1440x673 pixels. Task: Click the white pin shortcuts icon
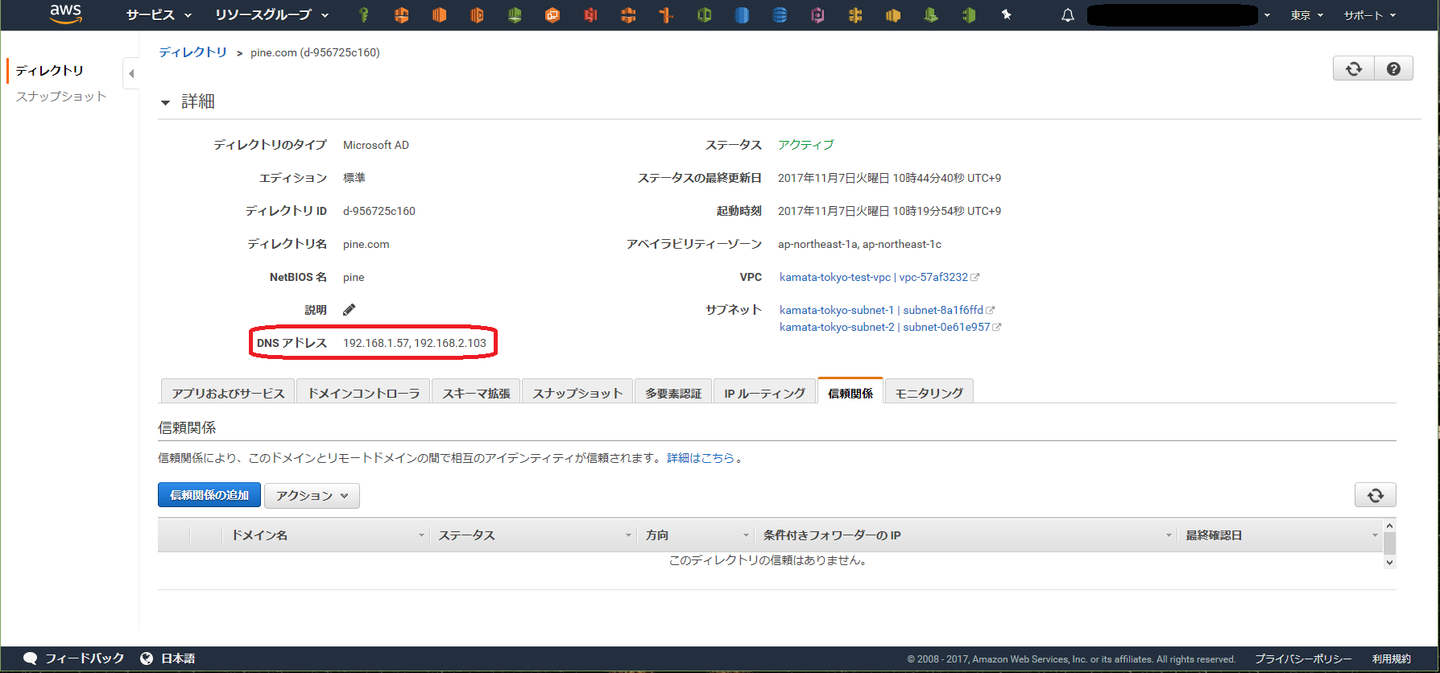pyautogui.click(x=1006, y=15)
